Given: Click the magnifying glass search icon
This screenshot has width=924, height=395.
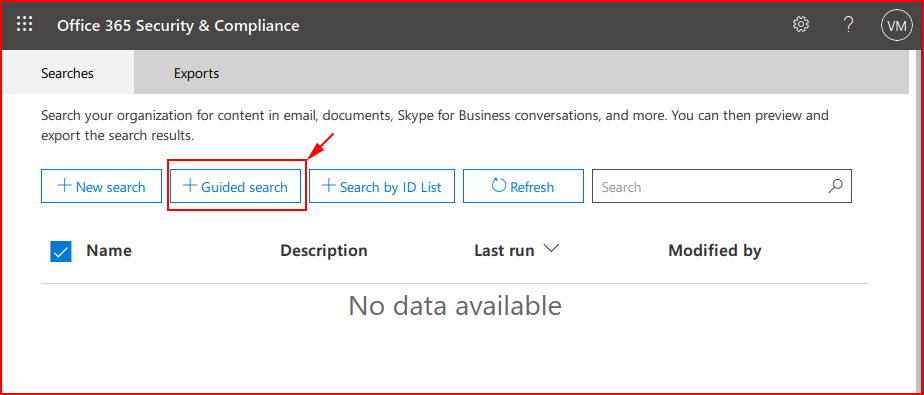Looking at the screenshot, I should pyautogui.click(x=836, y=186).
